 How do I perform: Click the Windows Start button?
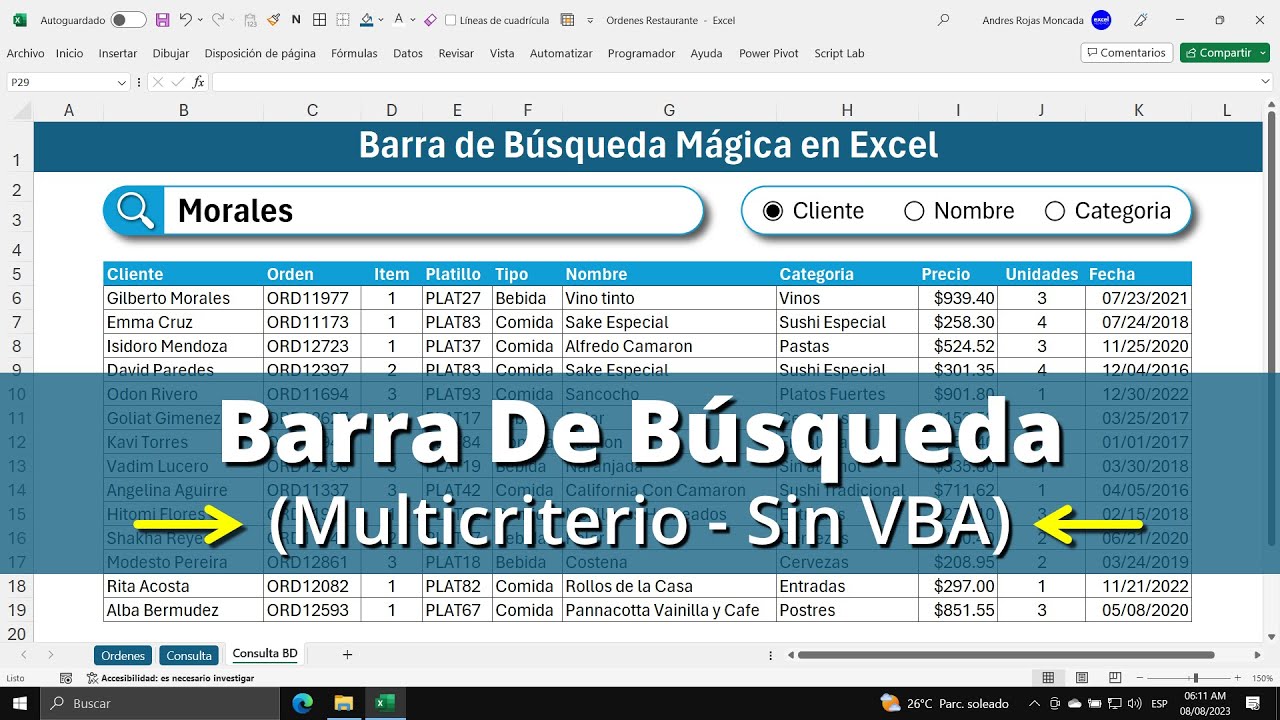pyautogui.click(x=20, y=703)
